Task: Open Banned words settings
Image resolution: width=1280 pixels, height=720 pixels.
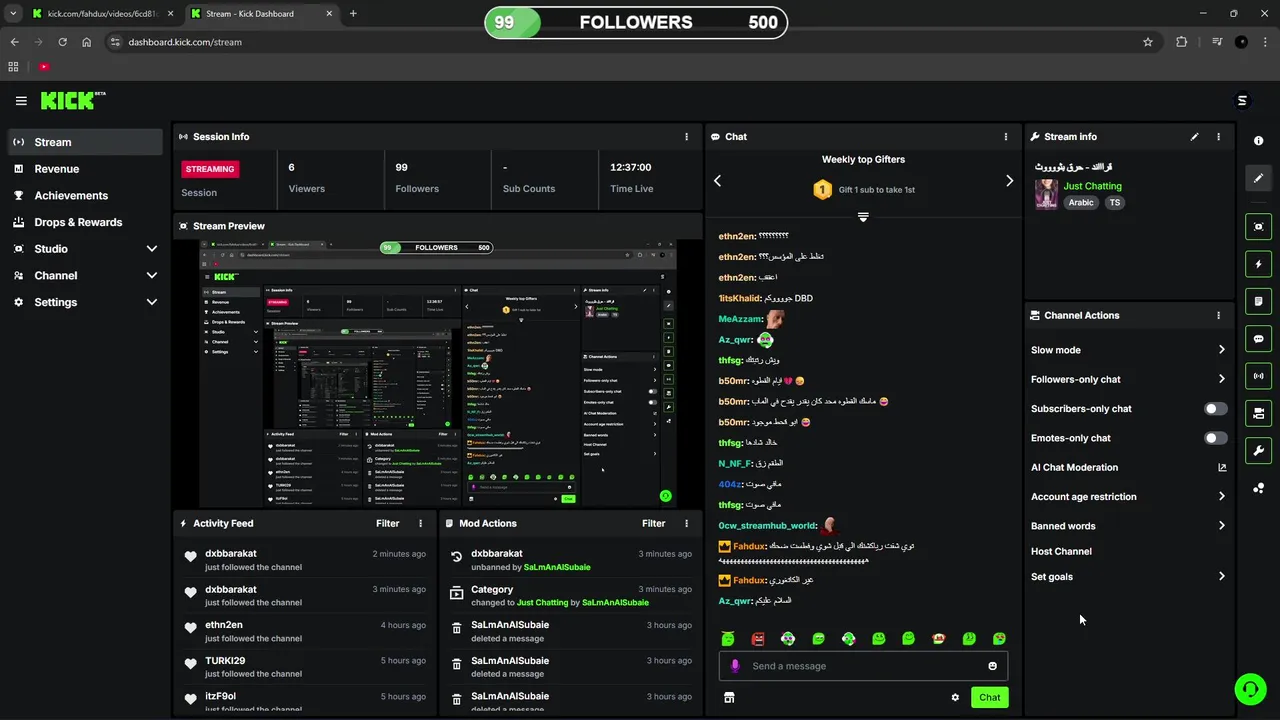Action: click(1128, 526)
